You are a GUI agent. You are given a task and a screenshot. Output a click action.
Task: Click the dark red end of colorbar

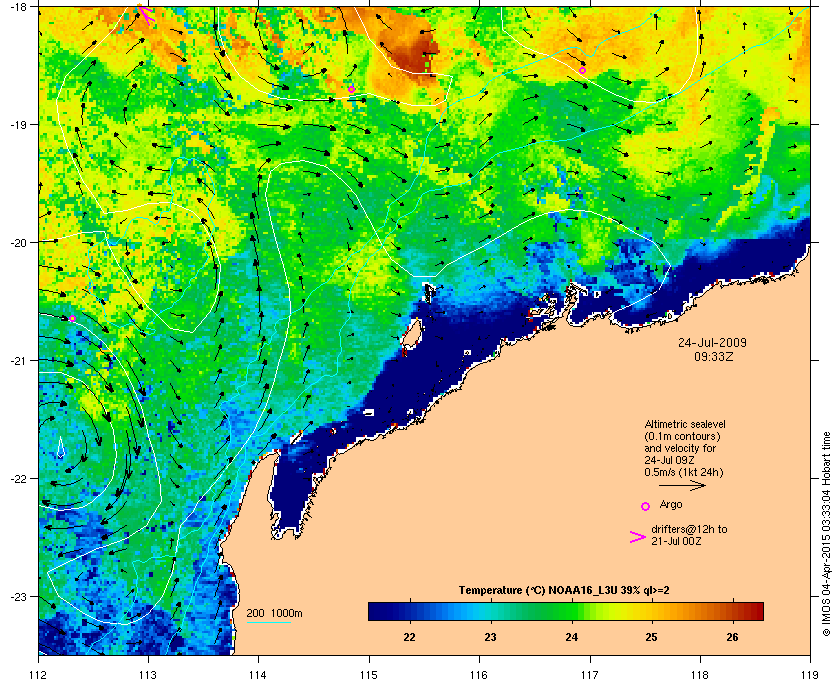coord(756,611)
